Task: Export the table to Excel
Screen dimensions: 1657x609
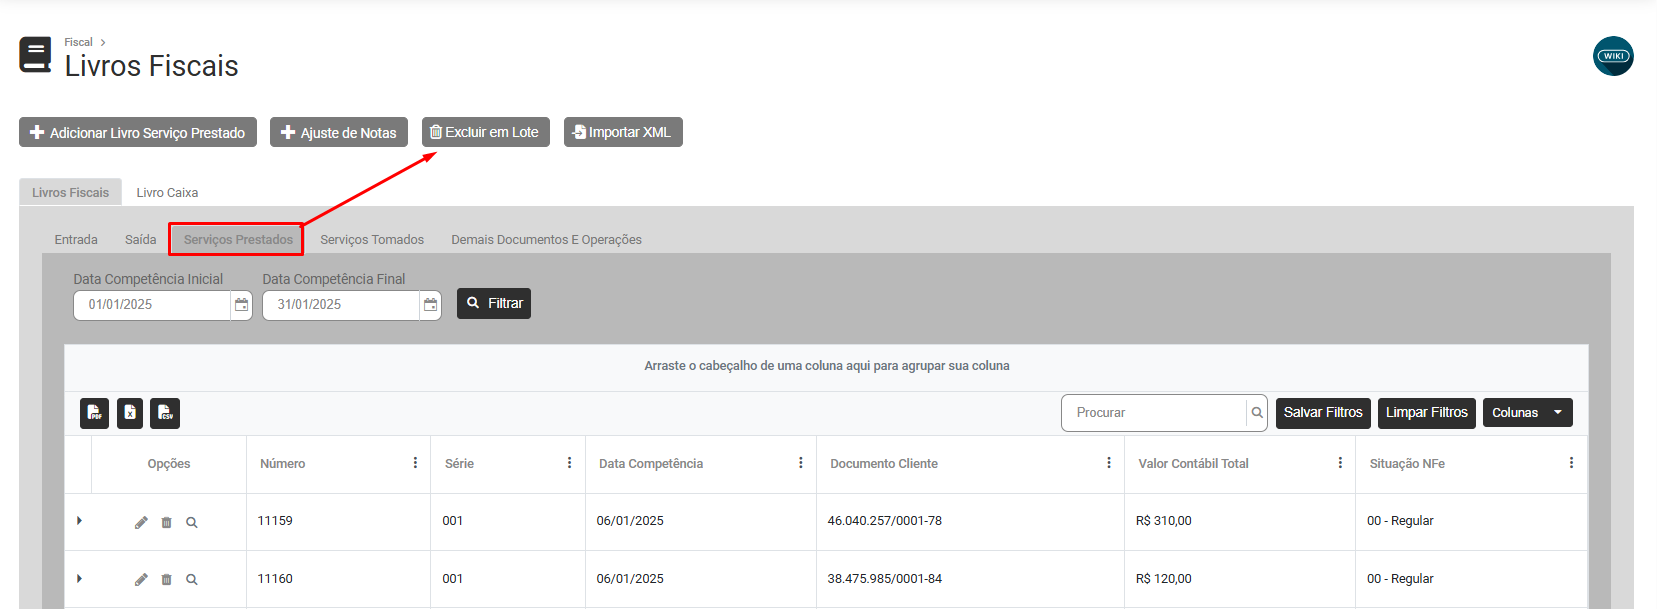Action: [x=130, y=413]
